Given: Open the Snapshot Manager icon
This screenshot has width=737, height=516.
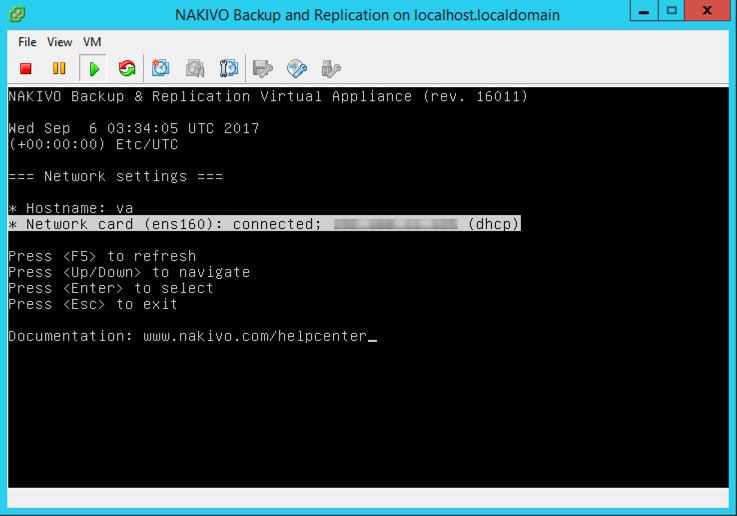Looking at the screenshot, I should point(229,69).
